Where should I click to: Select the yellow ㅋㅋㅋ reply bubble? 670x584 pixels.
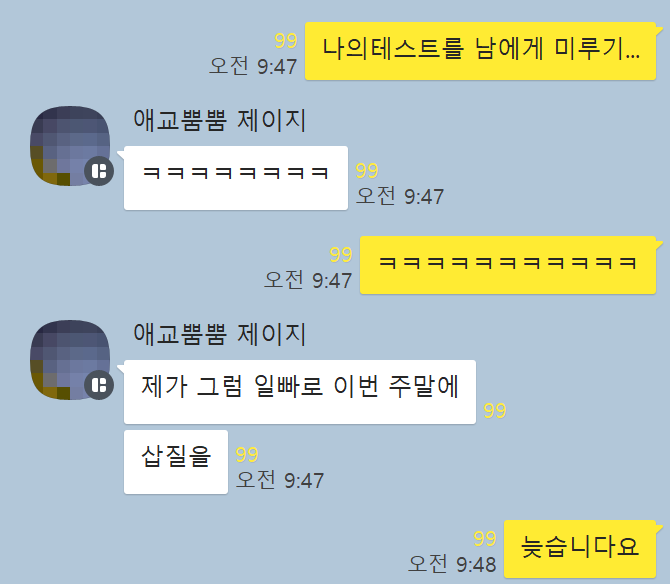click(x=508, y=265)
